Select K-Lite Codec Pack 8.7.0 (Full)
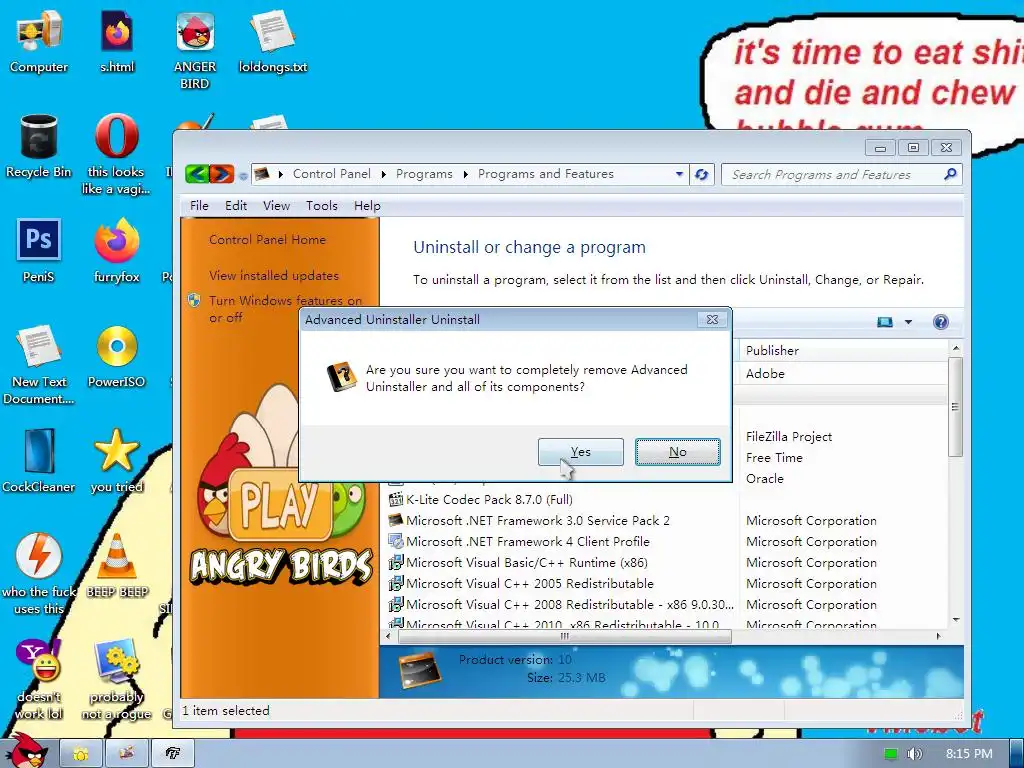The height and width of the screenshot is (768, 1024). pos(489,500)
